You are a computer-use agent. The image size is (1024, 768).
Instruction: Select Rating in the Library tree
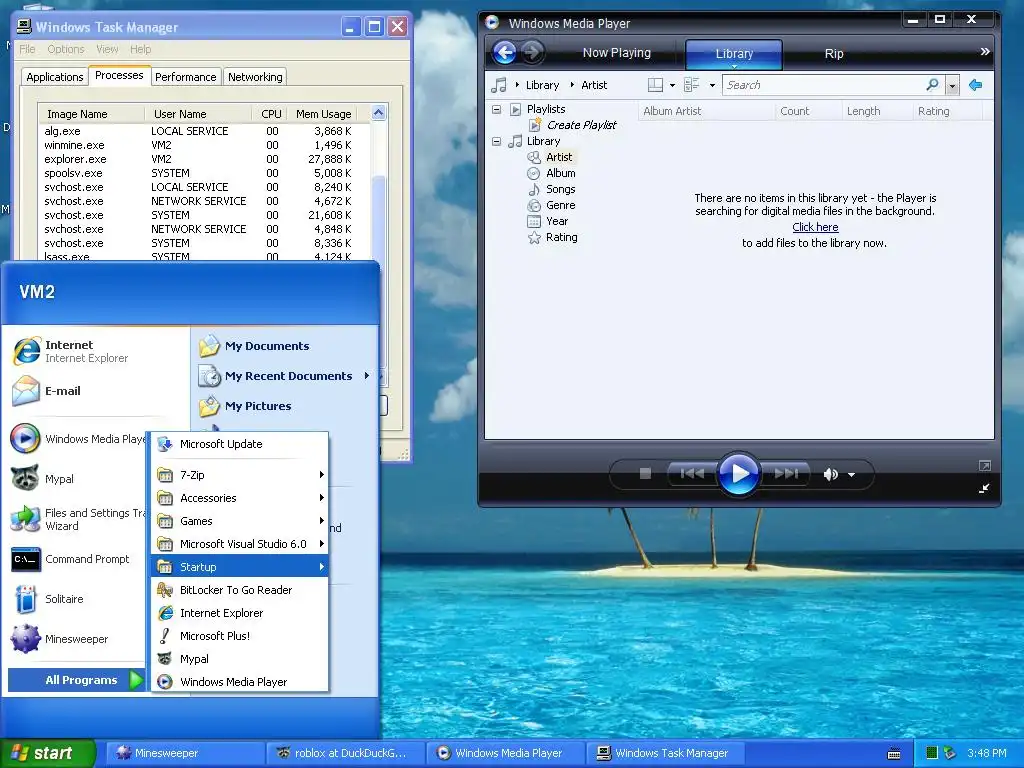click(561, 237)
